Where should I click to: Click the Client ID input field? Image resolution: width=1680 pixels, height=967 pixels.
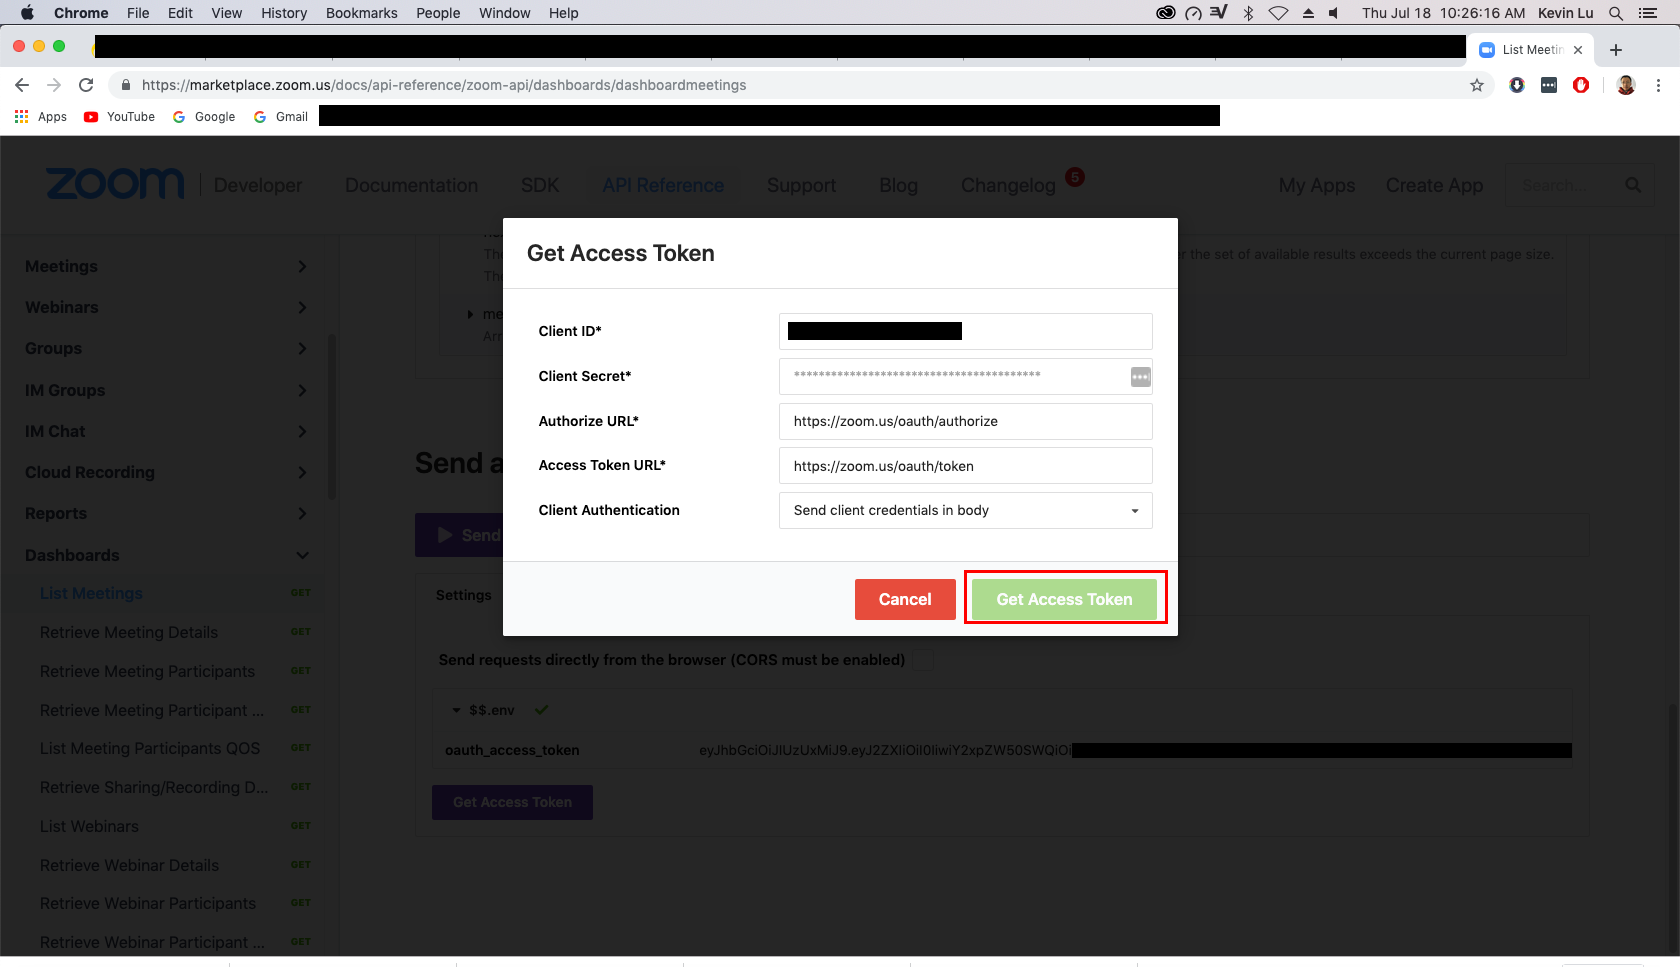tap(966, 331)
